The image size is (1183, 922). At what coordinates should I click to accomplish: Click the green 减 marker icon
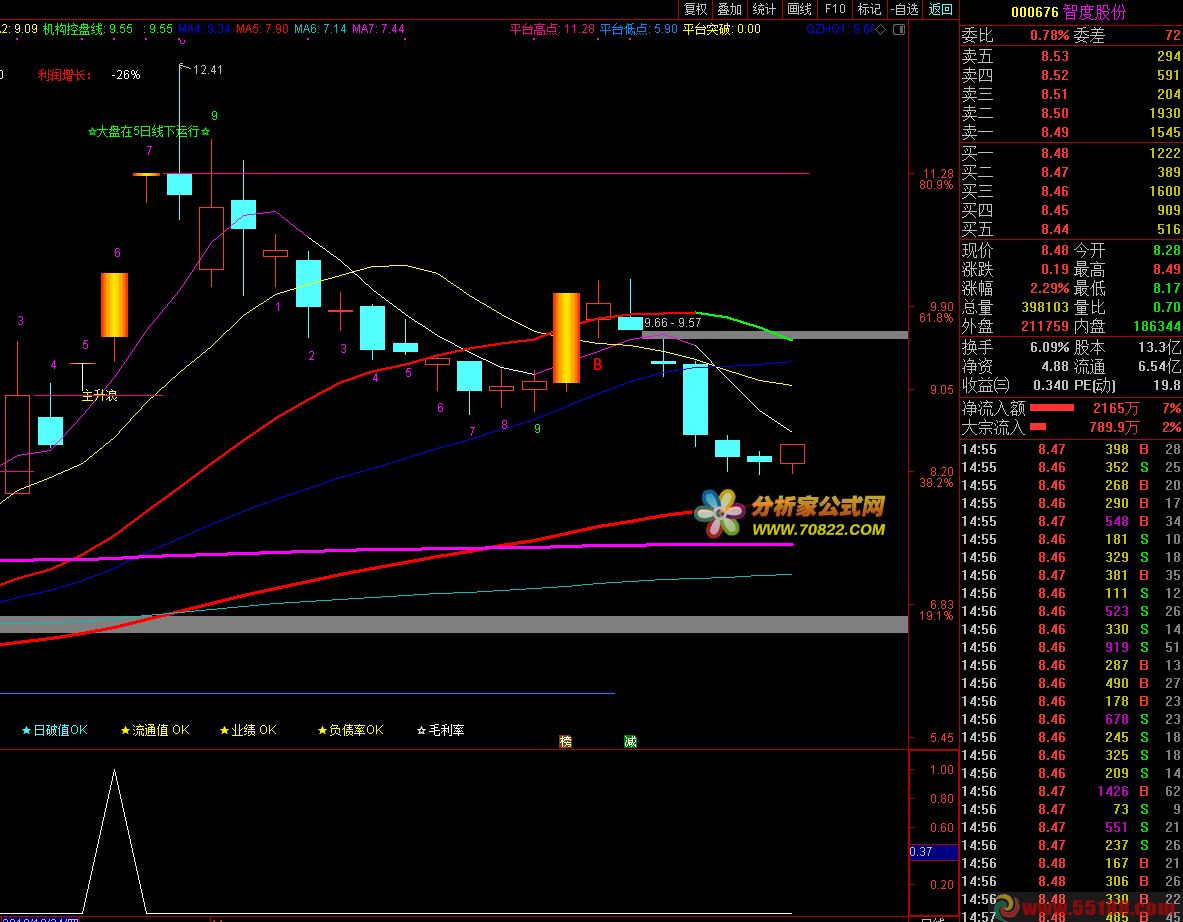631,742
